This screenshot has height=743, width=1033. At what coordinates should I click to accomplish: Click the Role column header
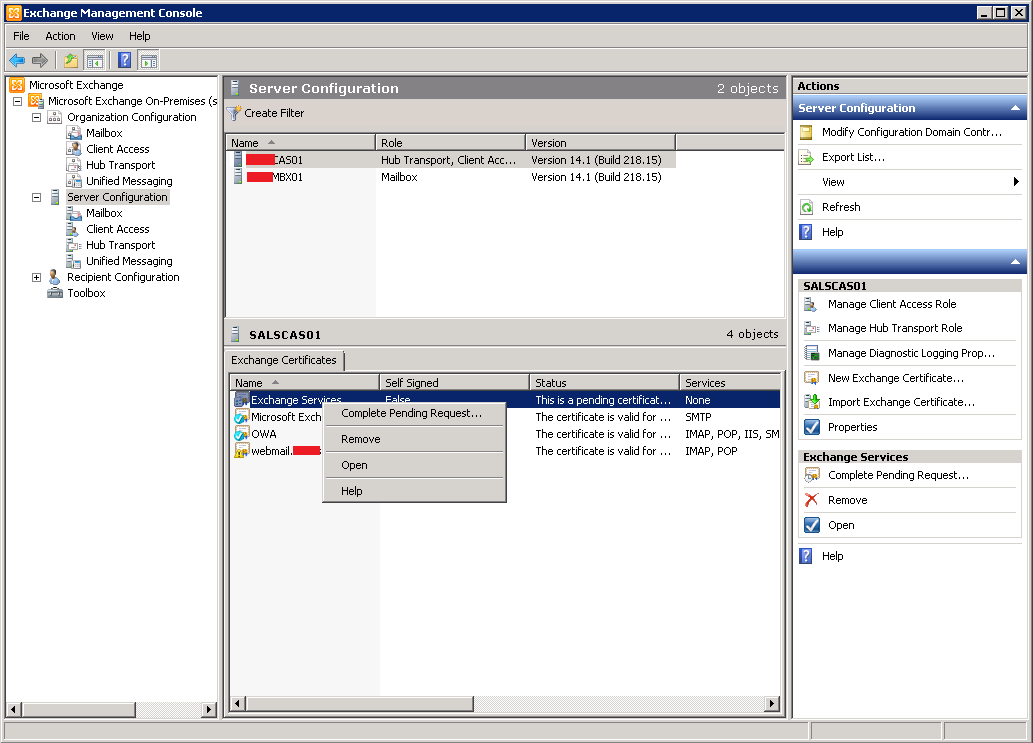tap(451, 143)
